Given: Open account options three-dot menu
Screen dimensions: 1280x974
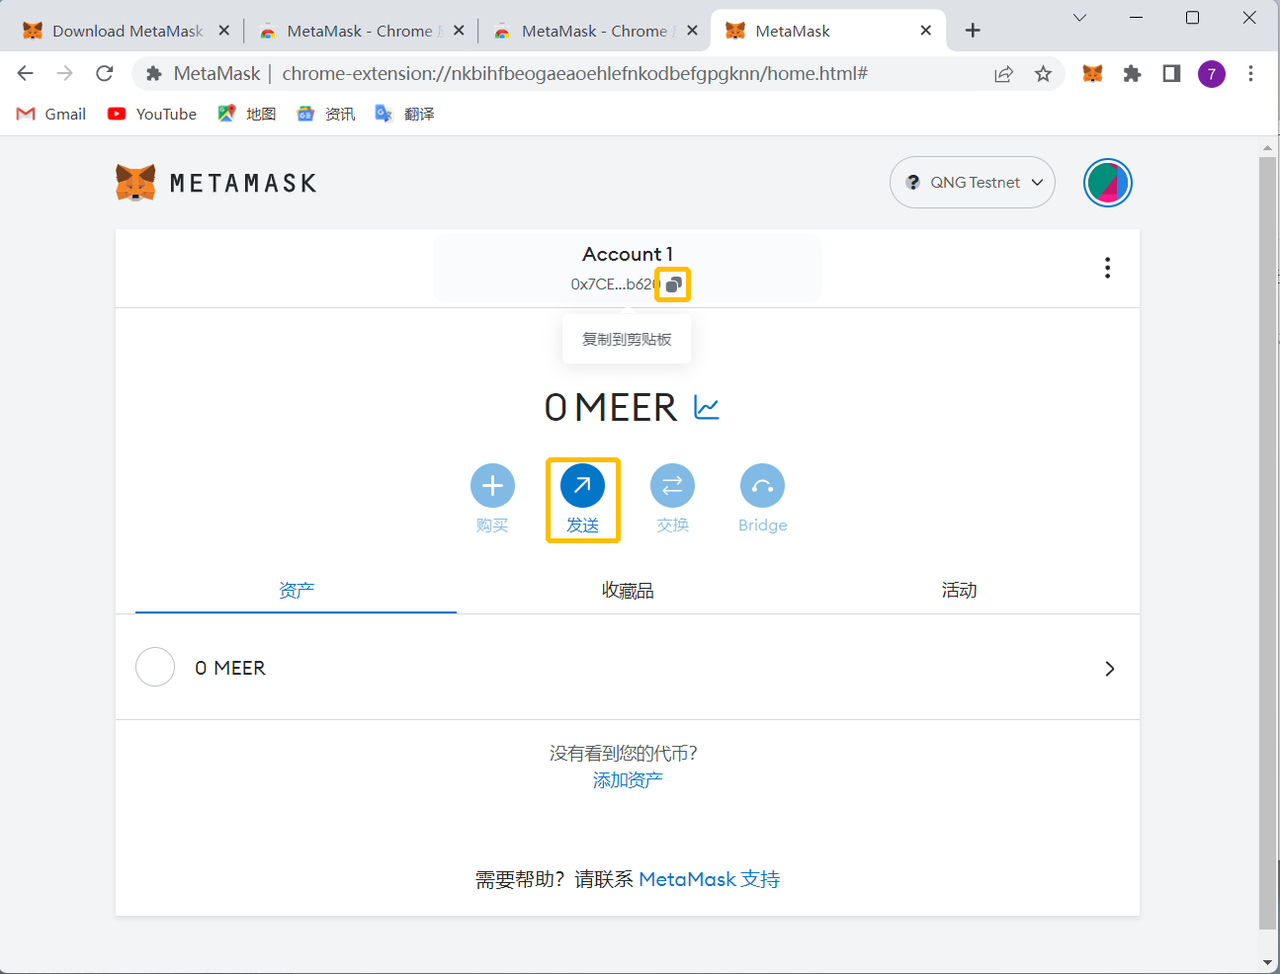Looking at the screenshot, I should pos(1107,268).
